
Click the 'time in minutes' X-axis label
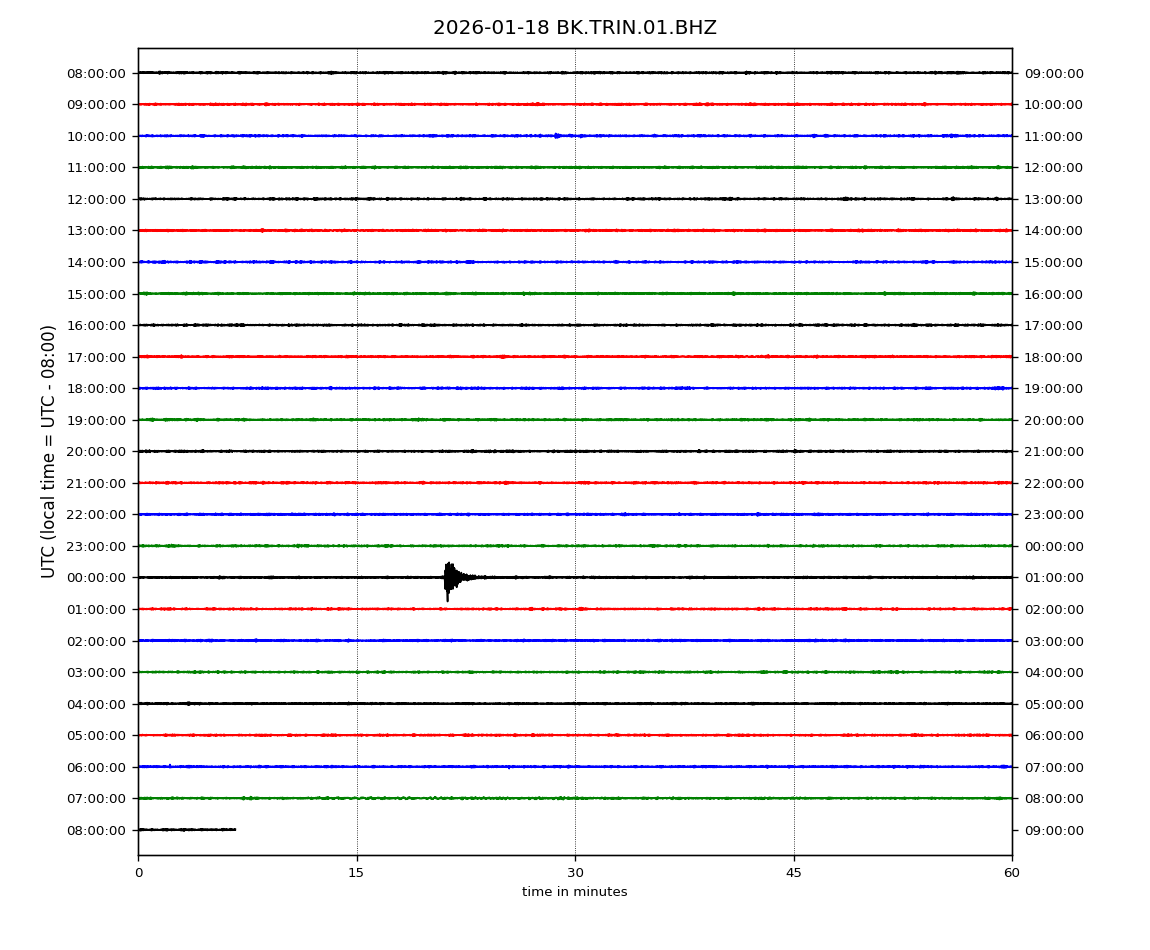pos(574,892)
